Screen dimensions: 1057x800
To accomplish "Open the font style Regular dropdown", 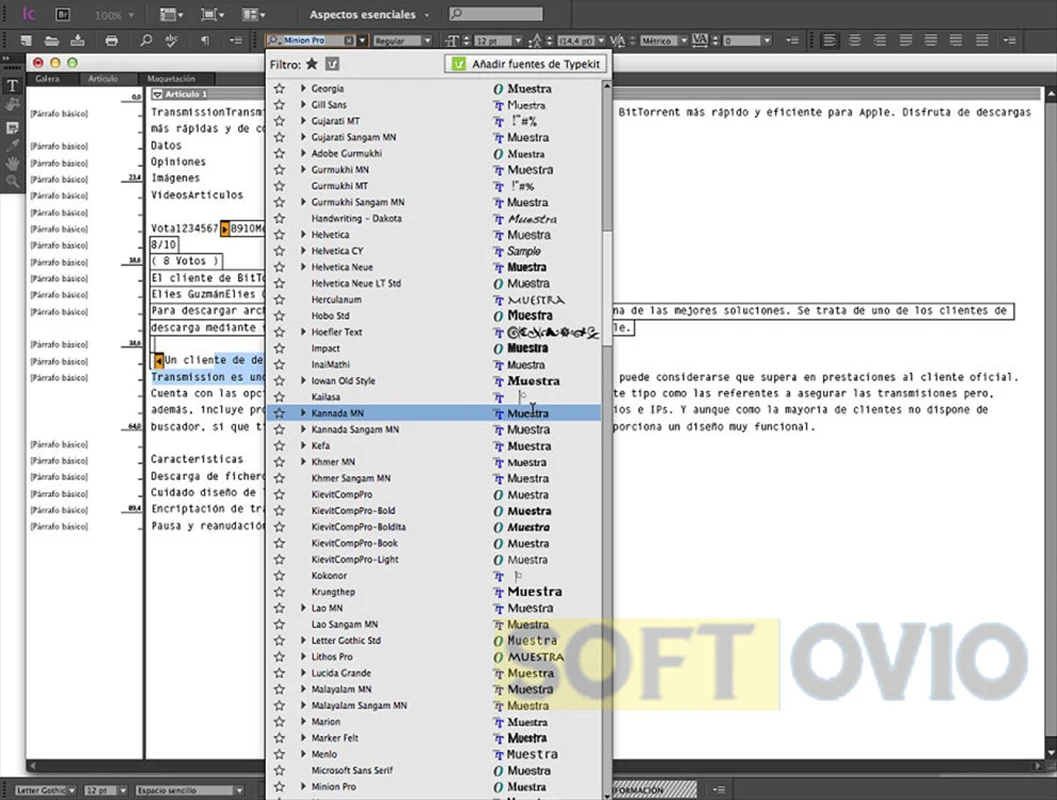I will click(x=403, y=41).
